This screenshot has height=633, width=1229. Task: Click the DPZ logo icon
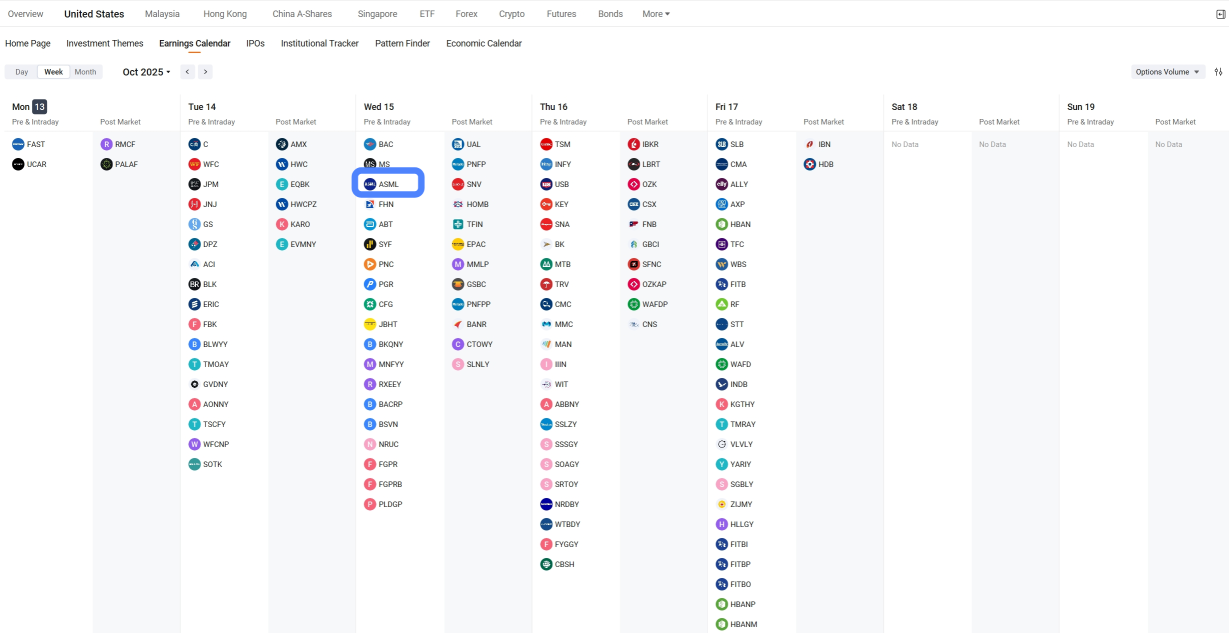point(194,244)
